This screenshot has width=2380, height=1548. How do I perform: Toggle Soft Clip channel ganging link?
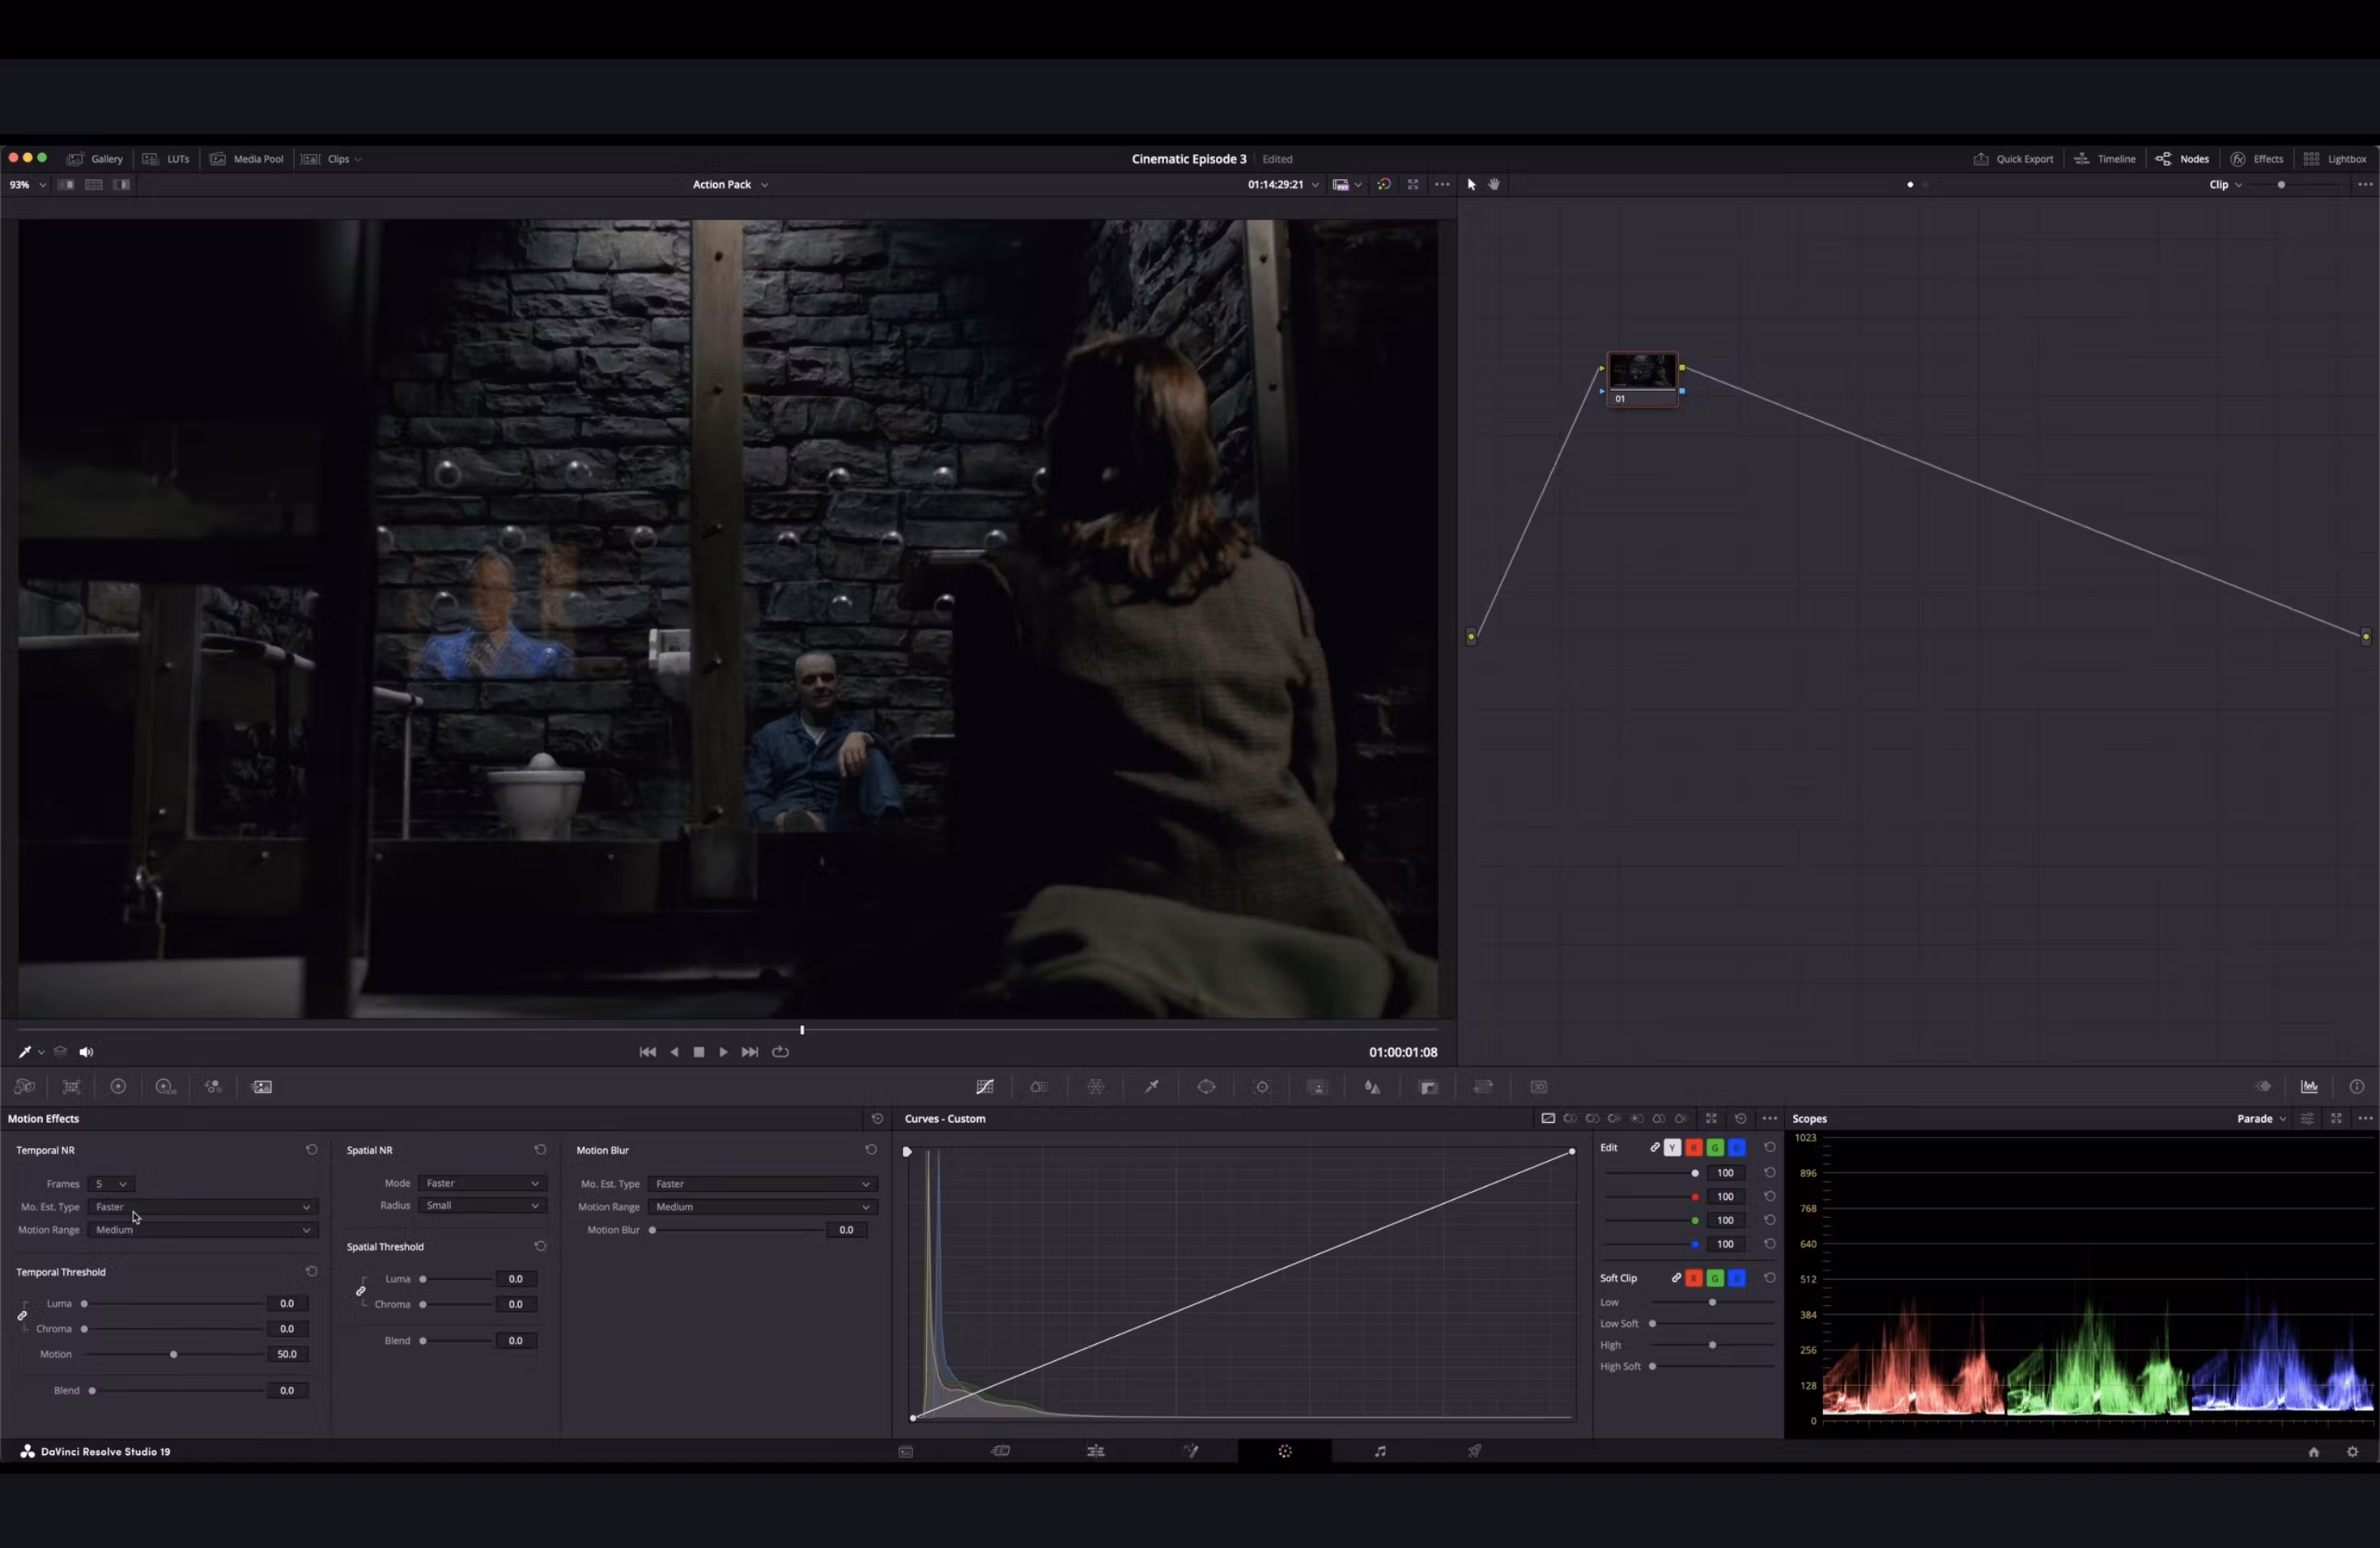point(1676,1279)
